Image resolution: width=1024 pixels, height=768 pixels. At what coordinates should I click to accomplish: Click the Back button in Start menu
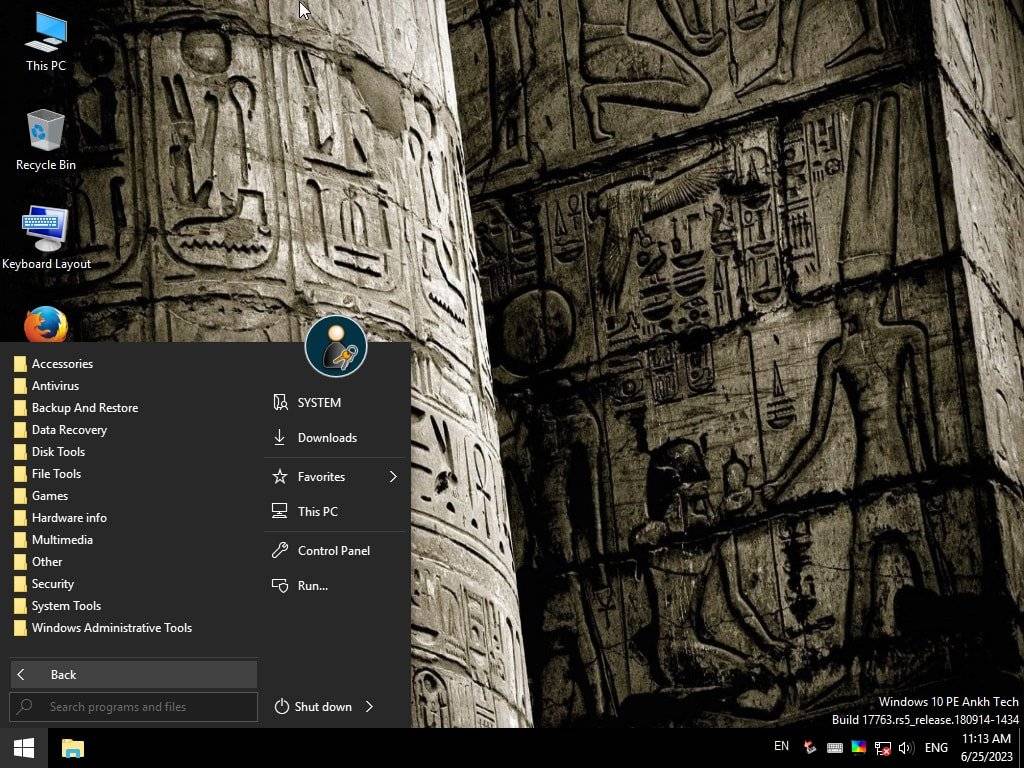tap(133, 675)
